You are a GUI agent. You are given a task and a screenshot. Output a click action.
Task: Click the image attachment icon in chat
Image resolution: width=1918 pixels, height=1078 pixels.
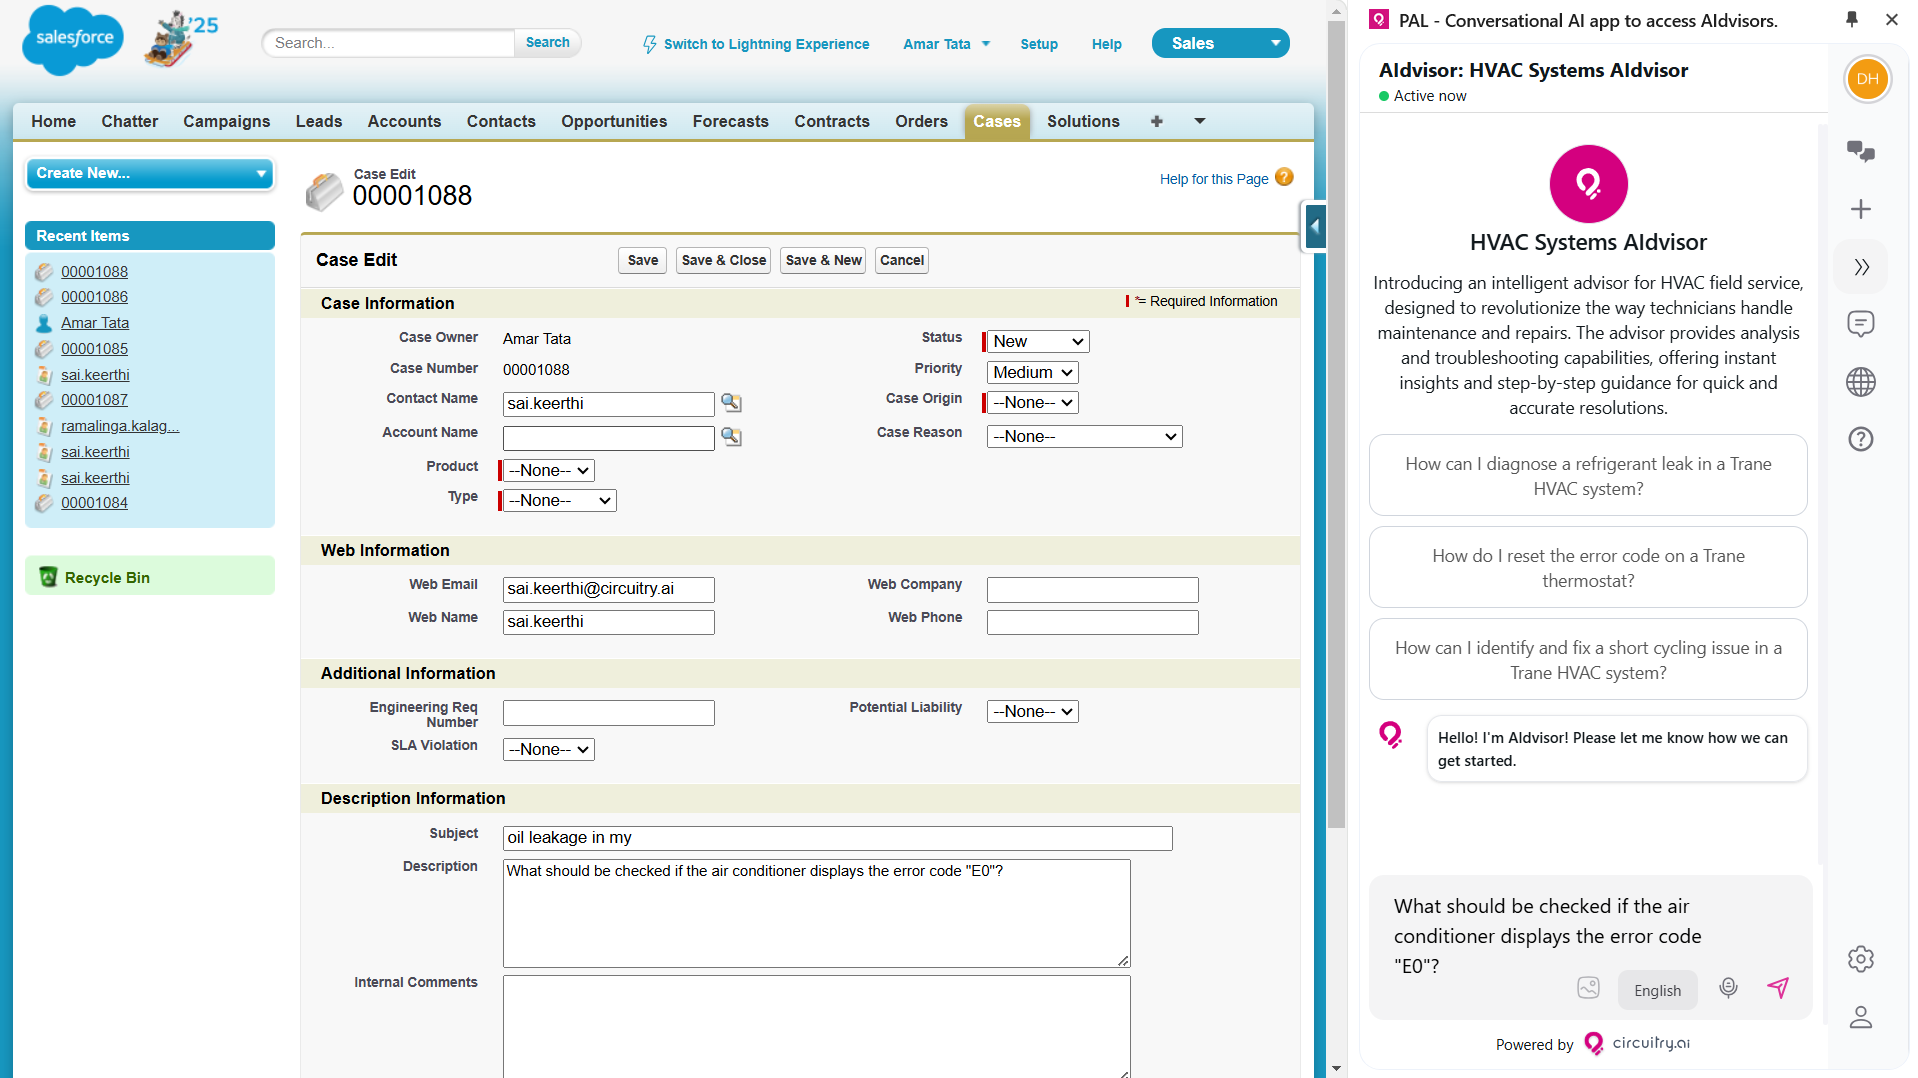coord(1588,988)
